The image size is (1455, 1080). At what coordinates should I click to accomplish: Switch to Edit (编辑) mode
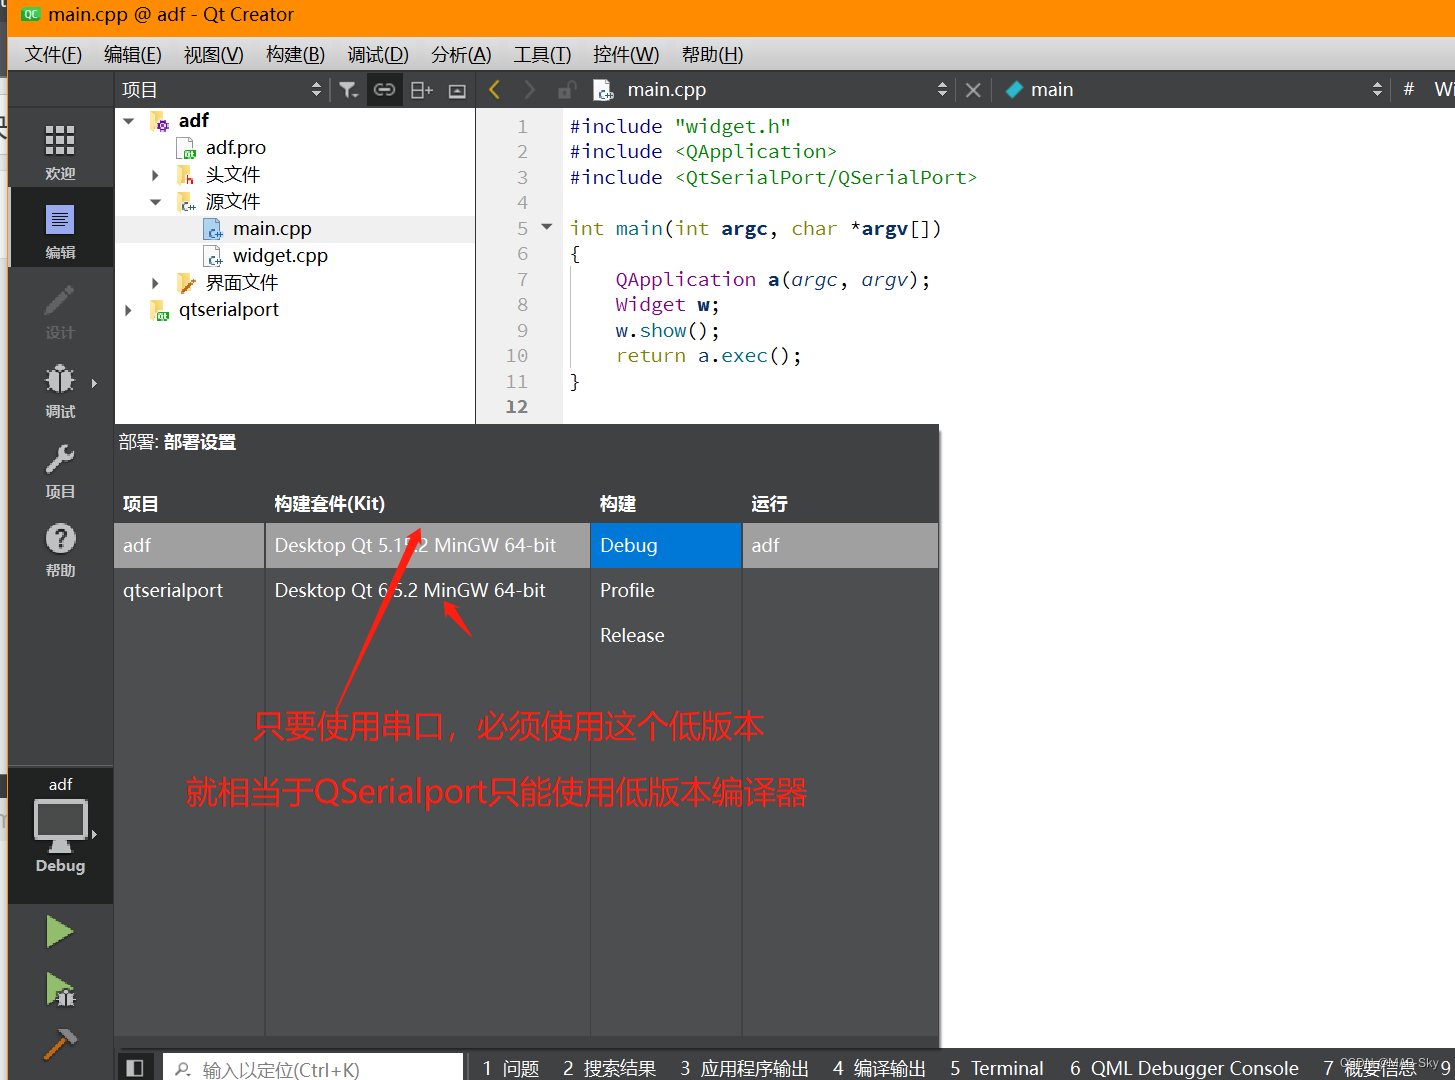coord(60,230)
